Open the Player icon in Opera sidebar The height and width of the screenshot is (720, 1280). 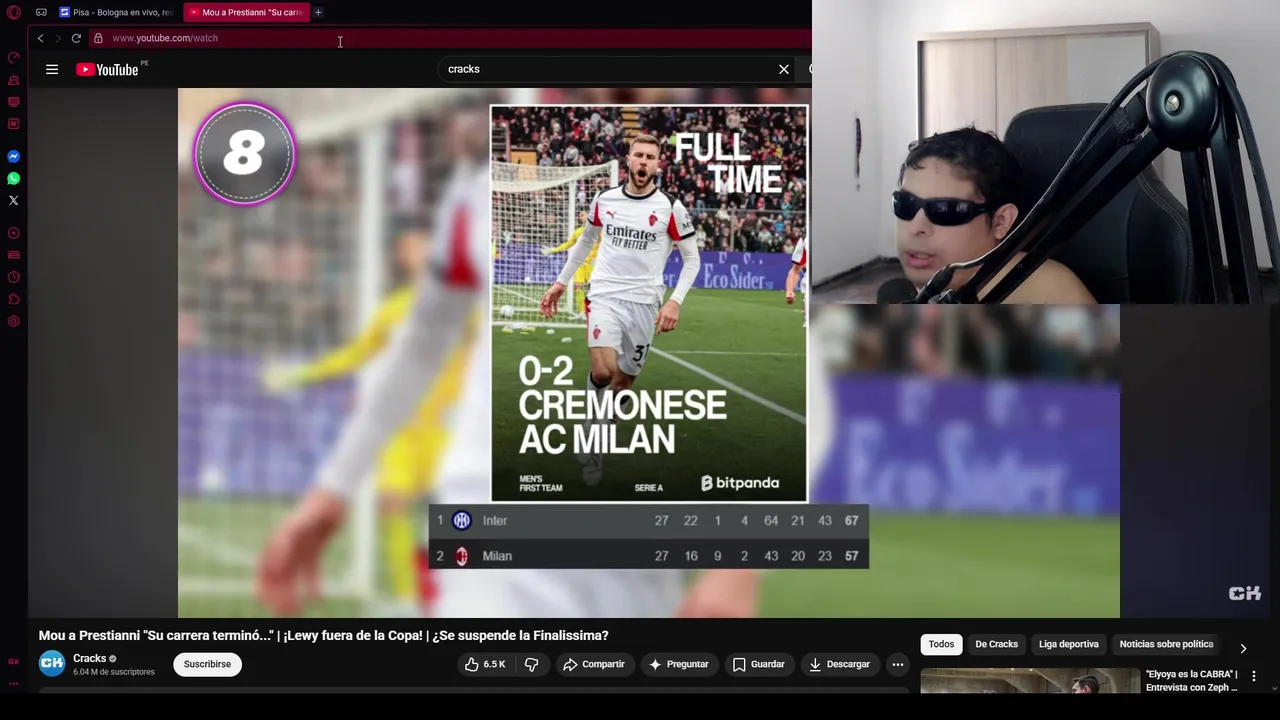click(13, 233)
